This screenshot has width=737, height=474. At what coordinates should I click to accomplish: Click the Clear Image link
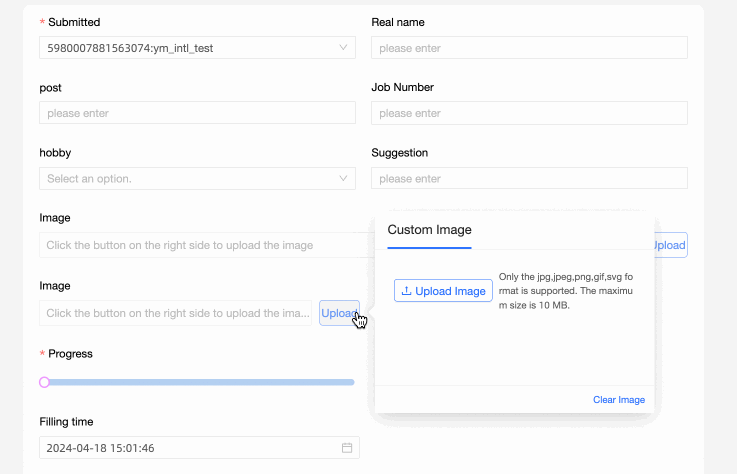pyautogui.click(x=618, y=400)
